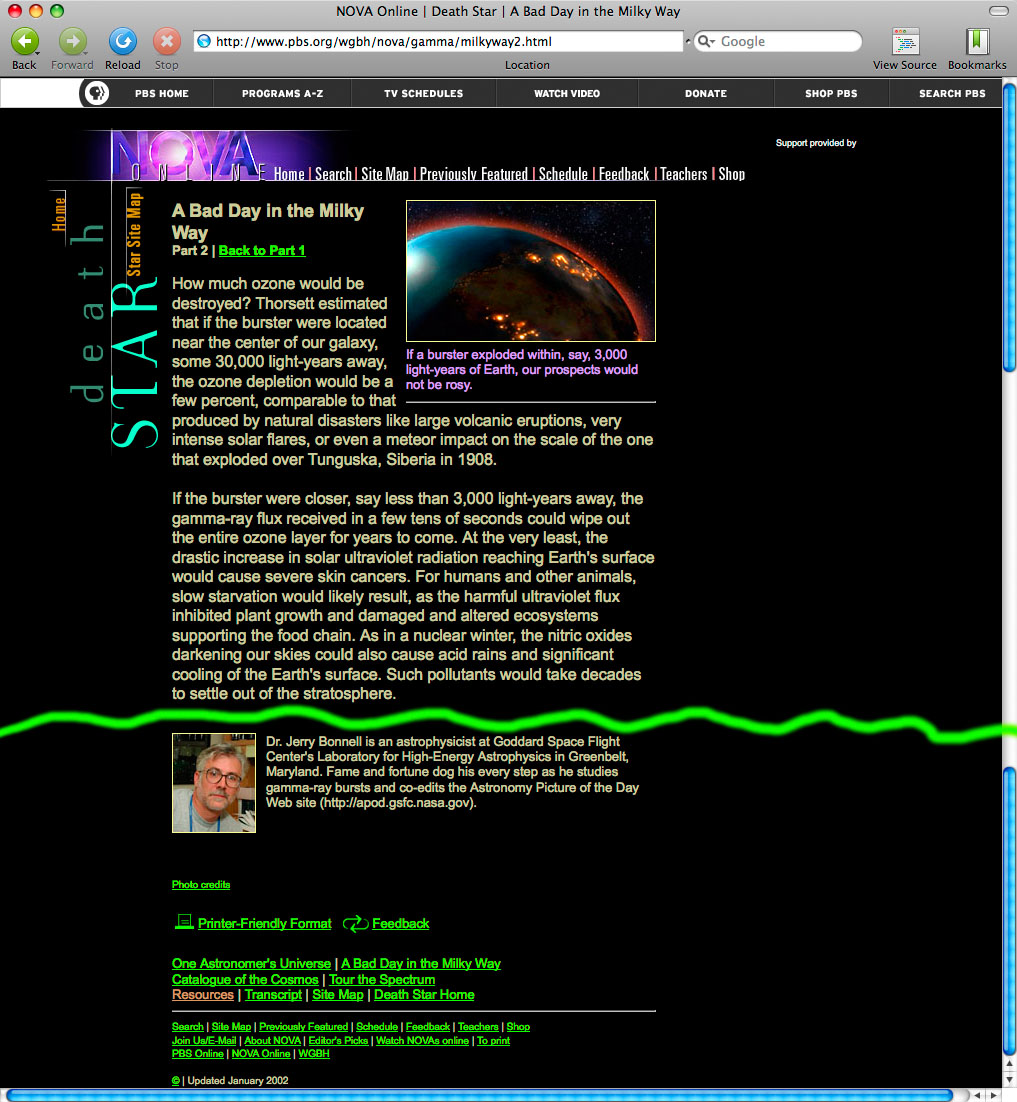
Task: Click Feedback in the NOVA header
Action: click(x=624, y=174)
